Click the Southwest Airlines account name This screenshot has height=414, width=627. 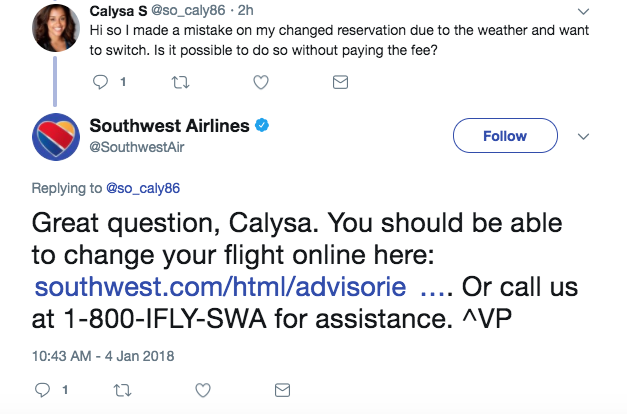coord(167,127)
